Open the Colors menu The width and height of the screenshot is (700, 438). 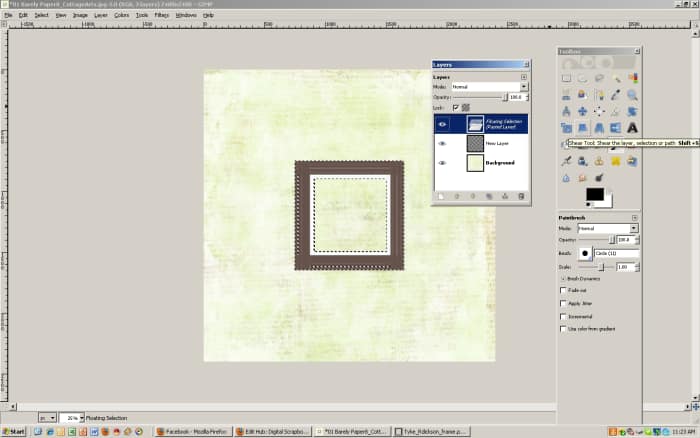(121, 15)
